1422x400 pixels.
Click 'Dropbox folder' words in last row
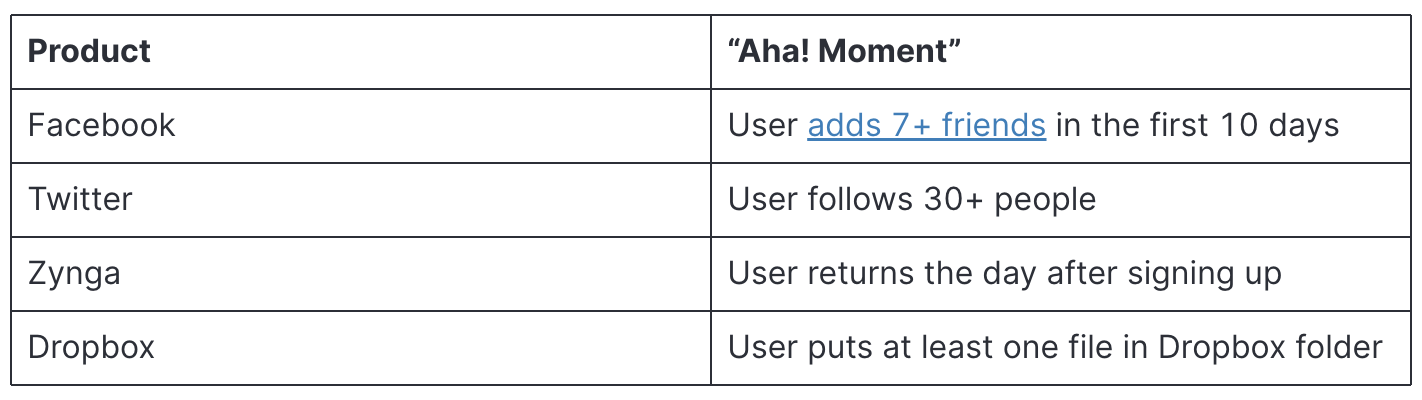1271,347
